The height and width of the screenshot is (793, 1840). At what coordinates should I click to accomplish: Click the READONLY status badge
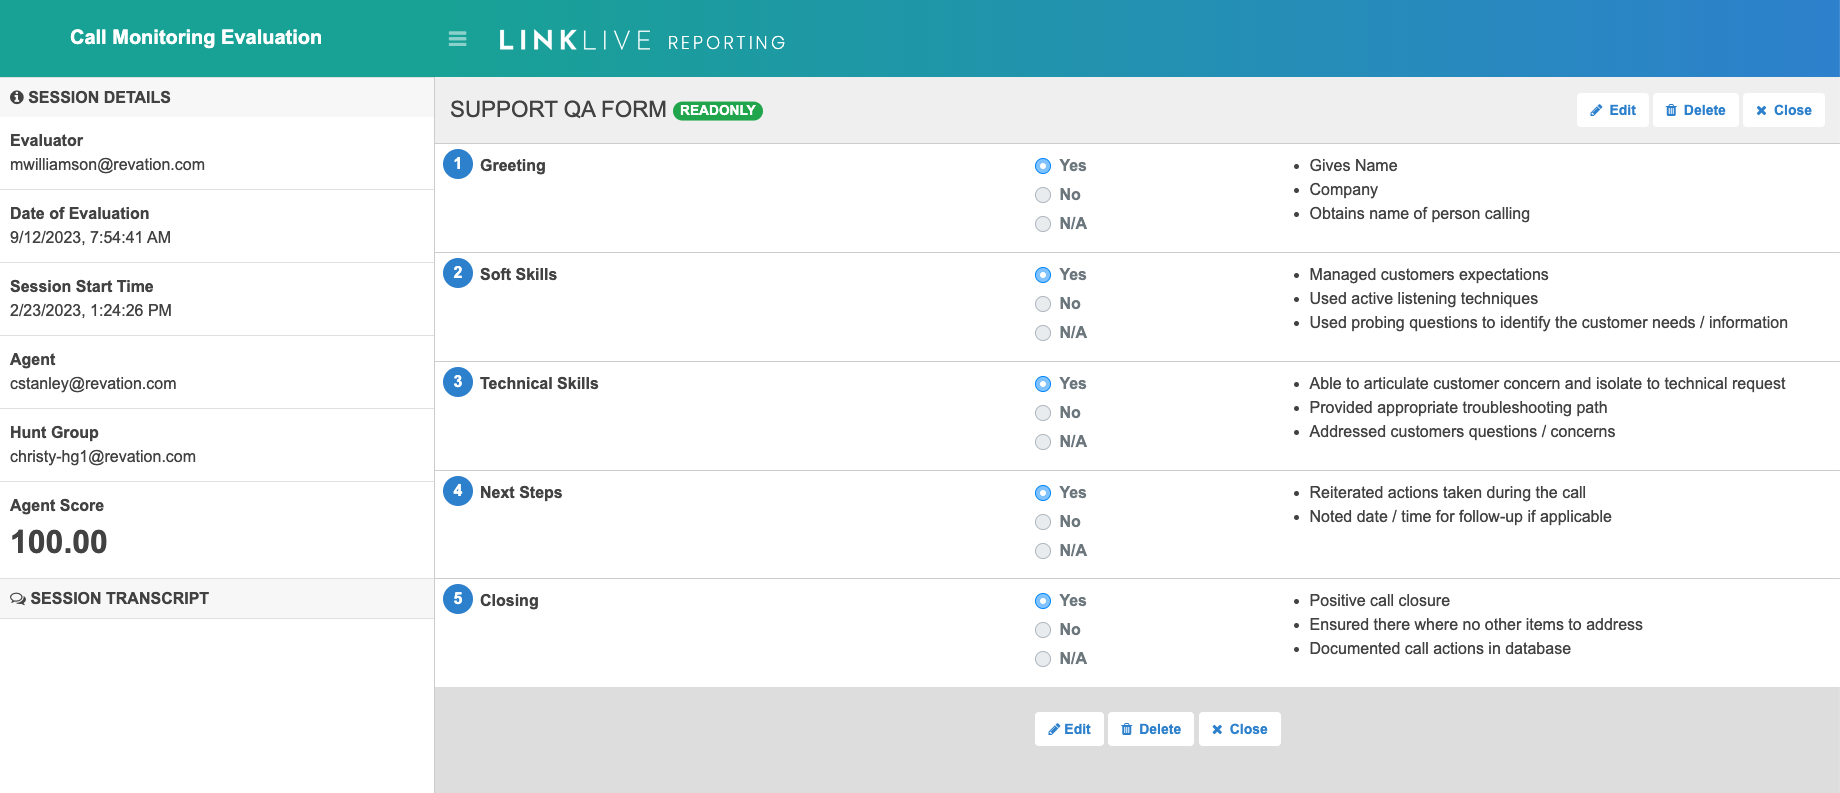tap(717, 110)
